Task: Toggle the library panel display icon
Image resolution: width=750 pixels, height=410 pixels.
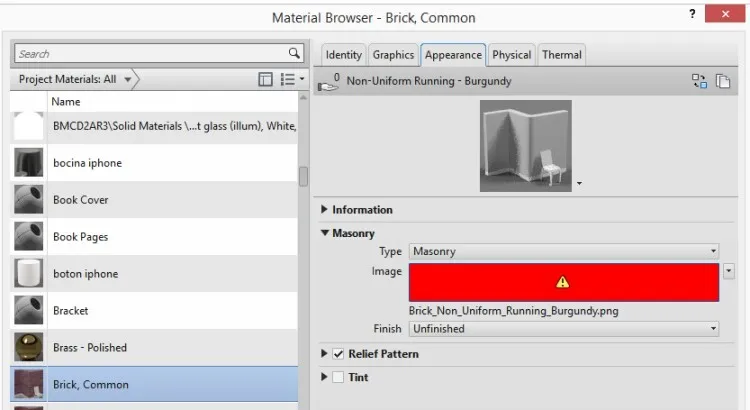Action: (x=265, y=79)
